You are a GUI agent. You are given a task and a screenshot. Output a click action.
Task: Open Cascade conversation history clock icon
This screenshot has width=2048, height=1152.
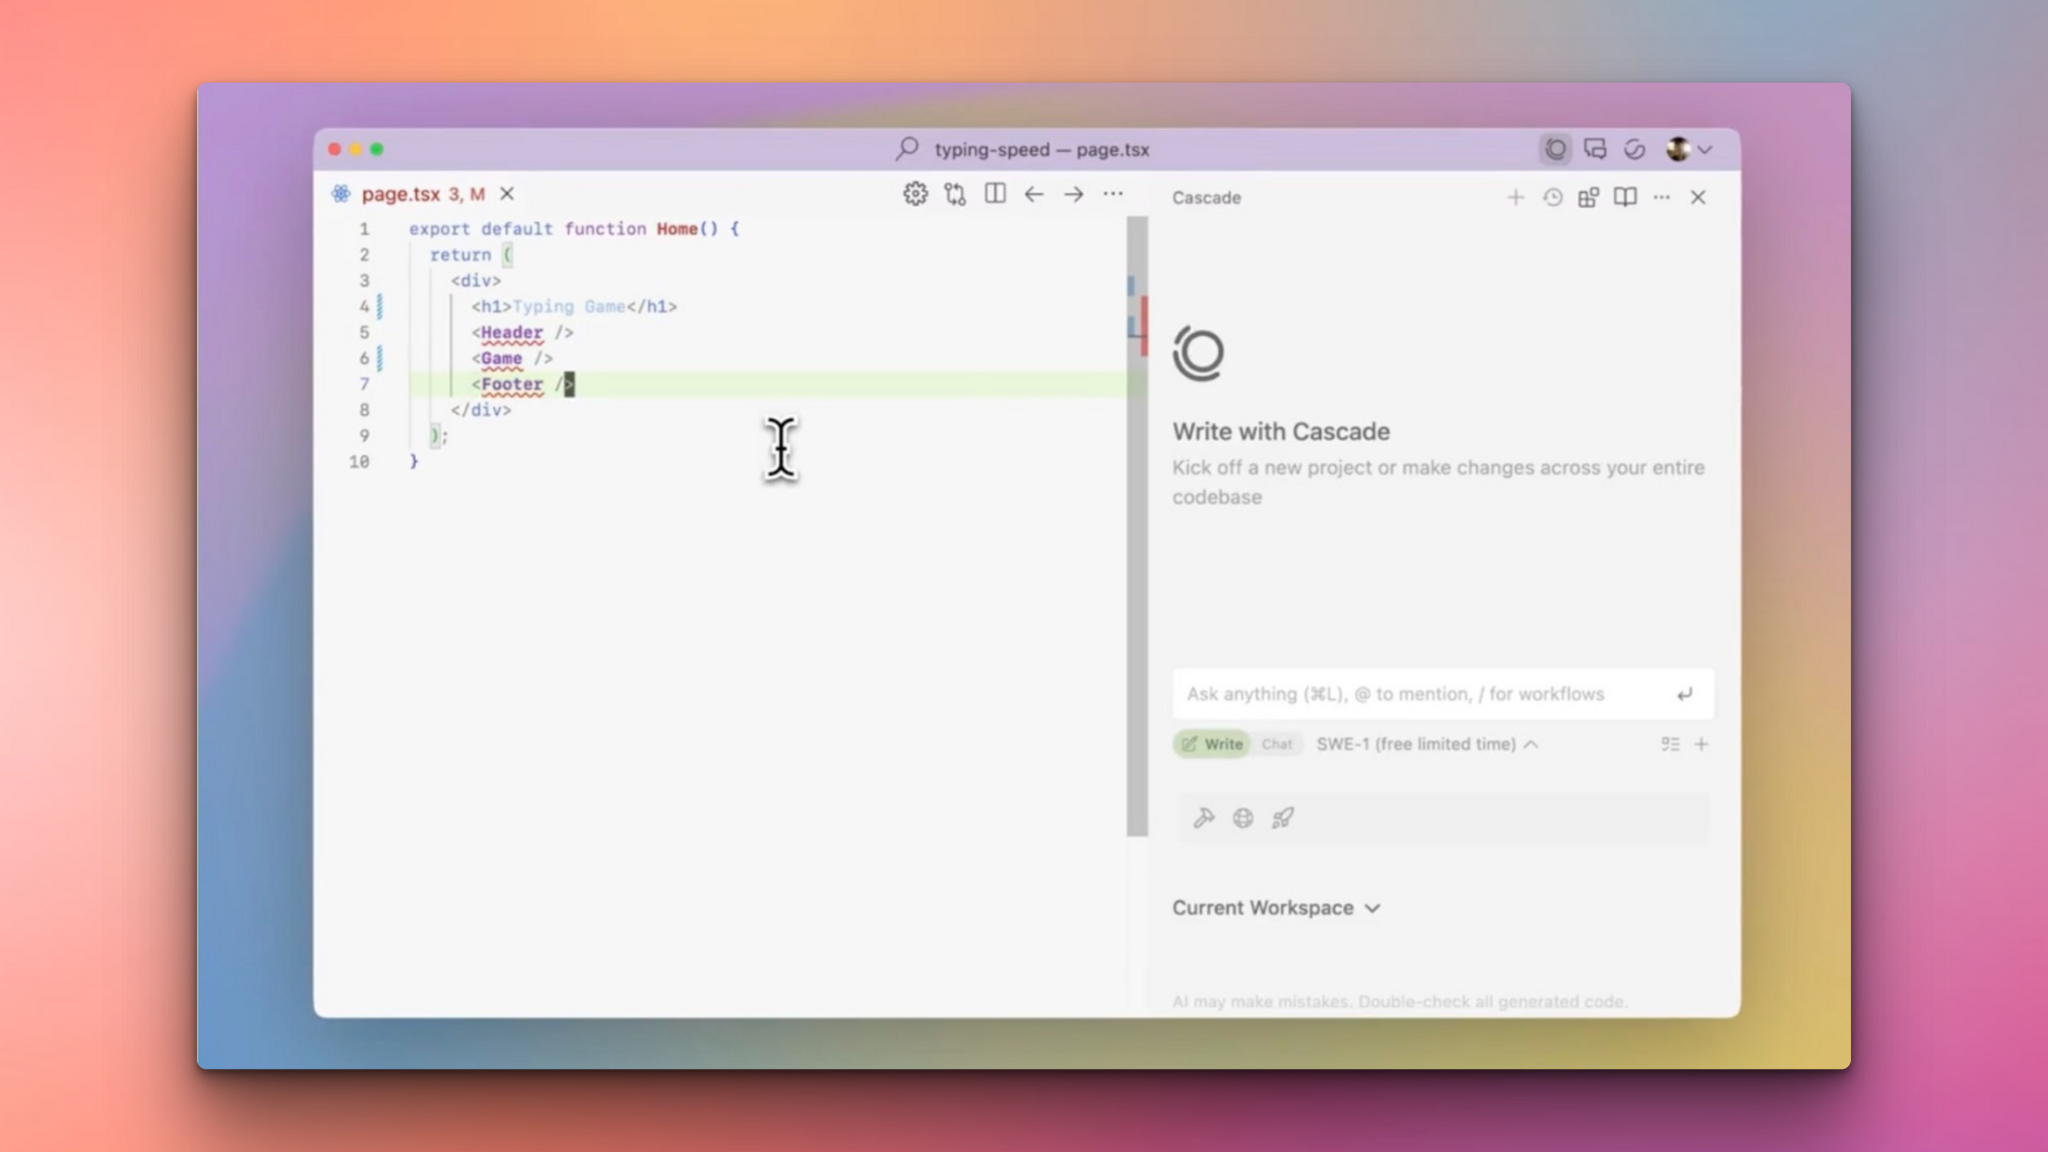(1551, 197)
